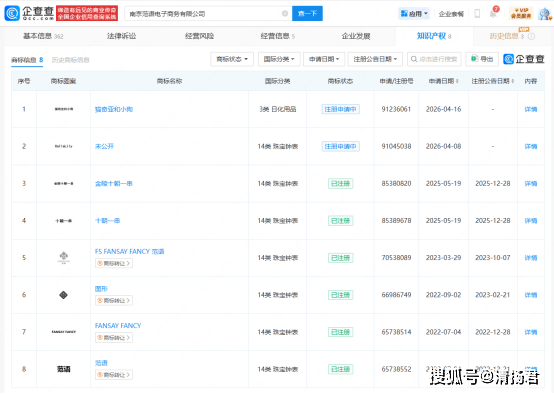Switch to the 经营信息 tab

tap(278, 36)
